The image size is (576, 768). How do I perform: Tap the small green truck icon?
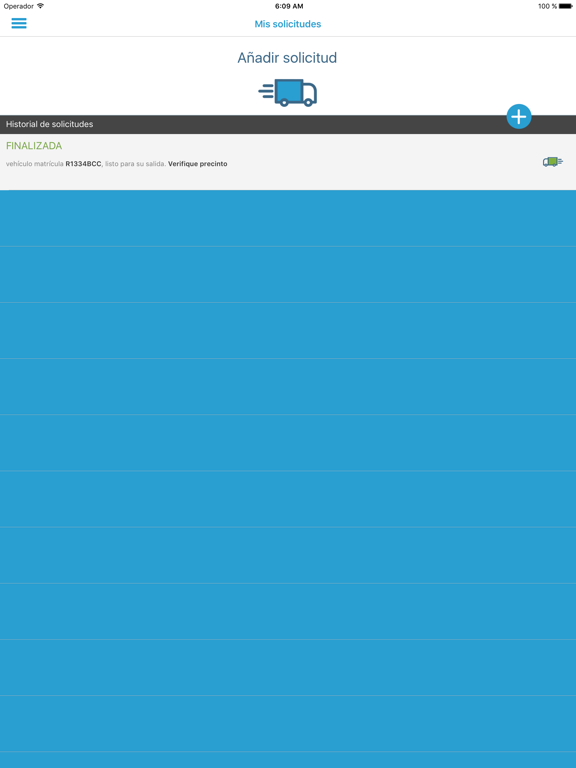point(552,162)
